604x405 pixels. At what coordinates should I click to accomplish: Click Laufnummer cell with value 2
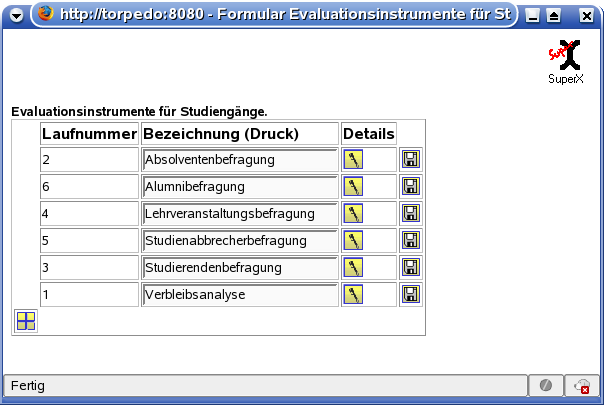pos(89,160)
